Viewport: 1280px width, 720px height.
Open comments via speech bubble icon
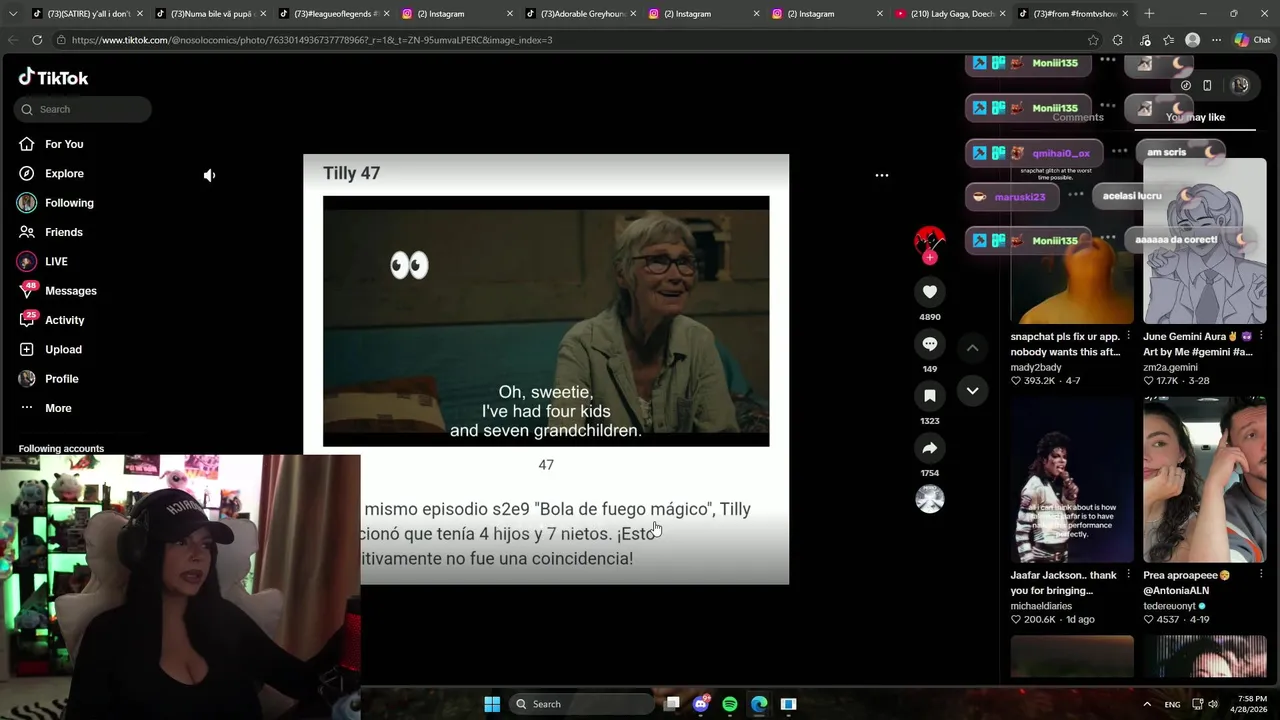point(930,344)
